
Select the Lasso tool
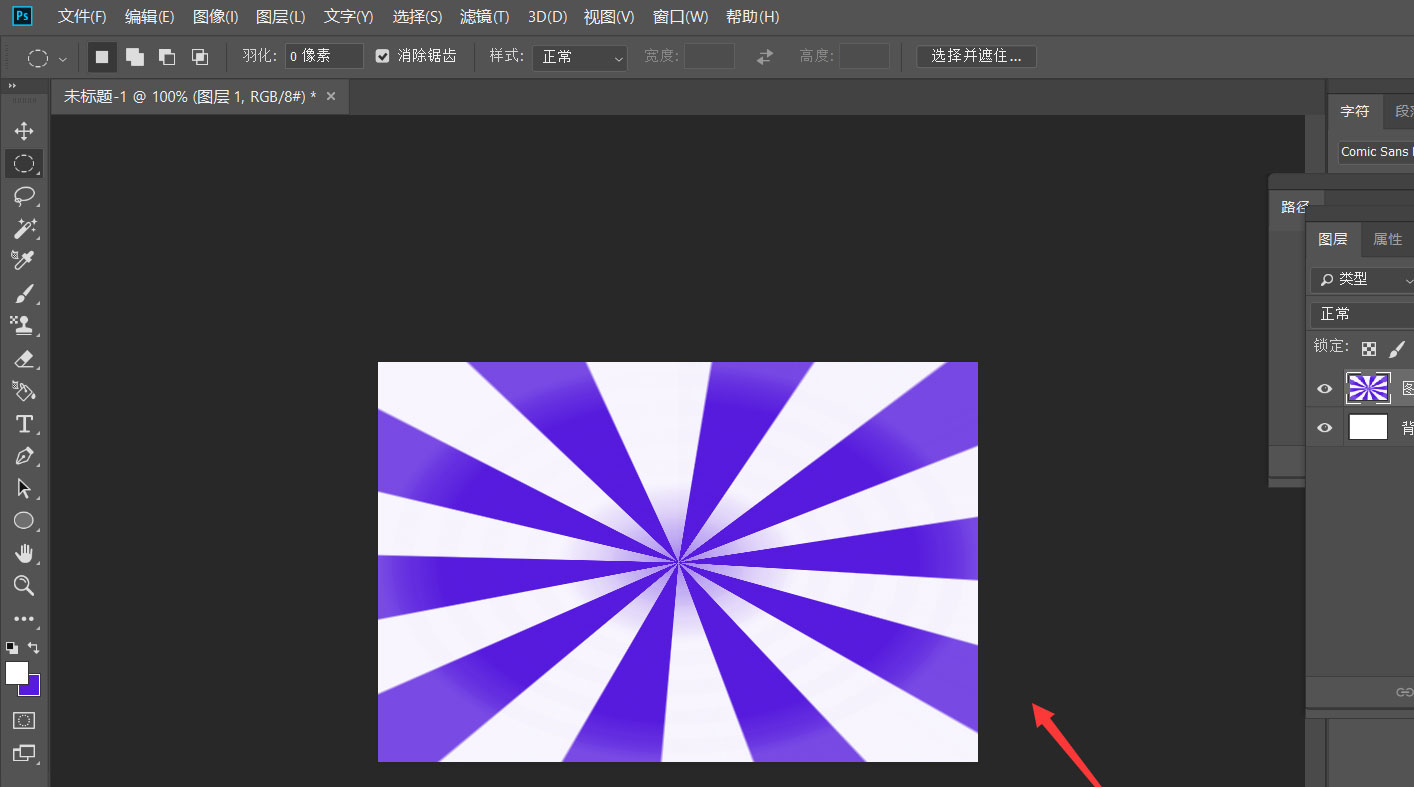(24, 196)
